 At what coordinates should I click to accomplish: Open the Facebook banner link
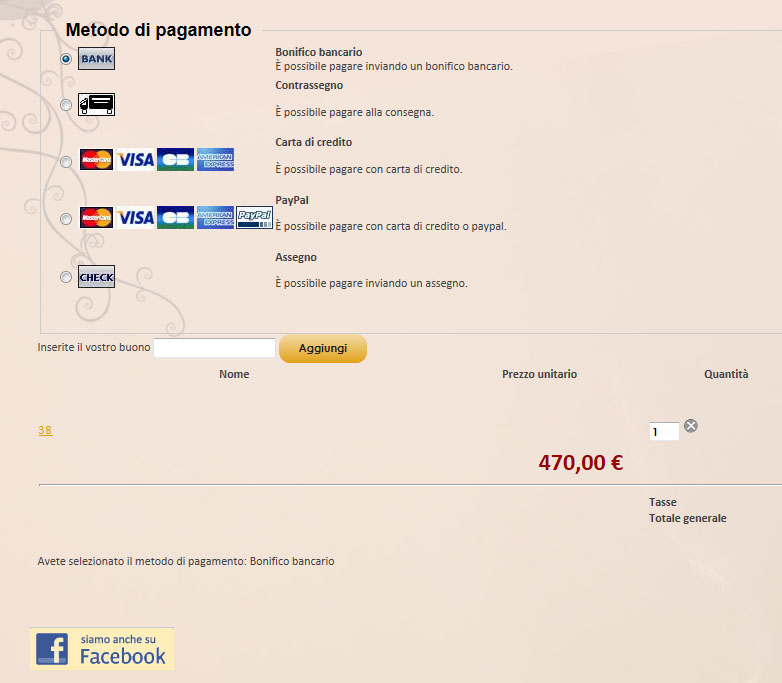click(x=102, y=649)
